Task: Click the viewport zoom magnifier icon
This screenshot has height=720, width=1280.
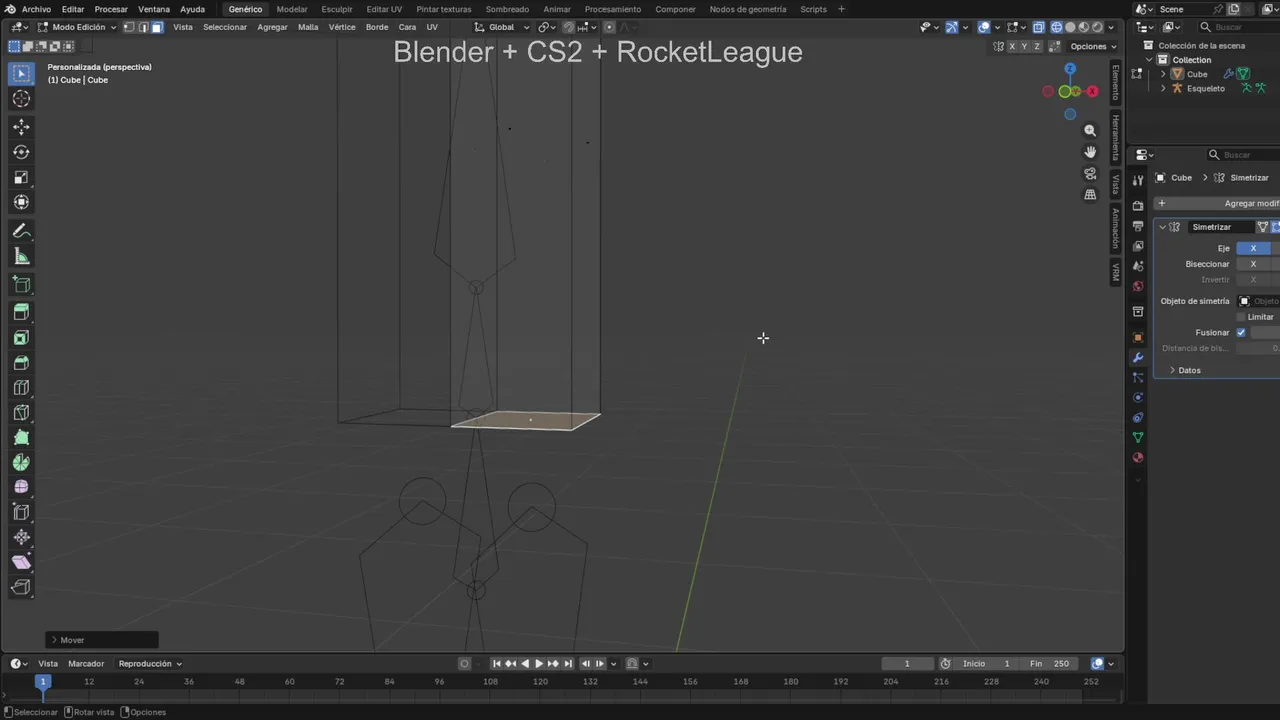Action: (1090, 130)
